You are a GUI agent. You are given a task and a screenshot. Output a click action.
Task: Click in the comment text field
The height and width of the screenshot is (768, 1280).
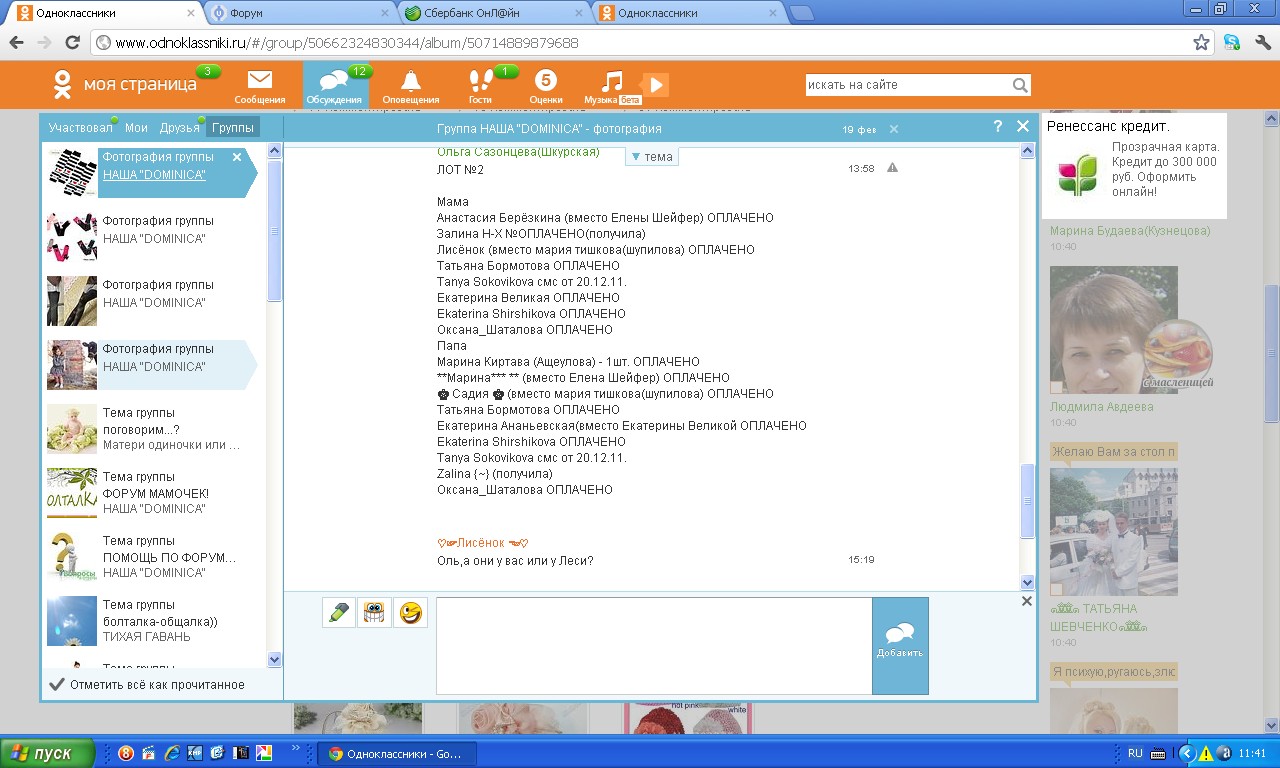click(x=654, y=645)
